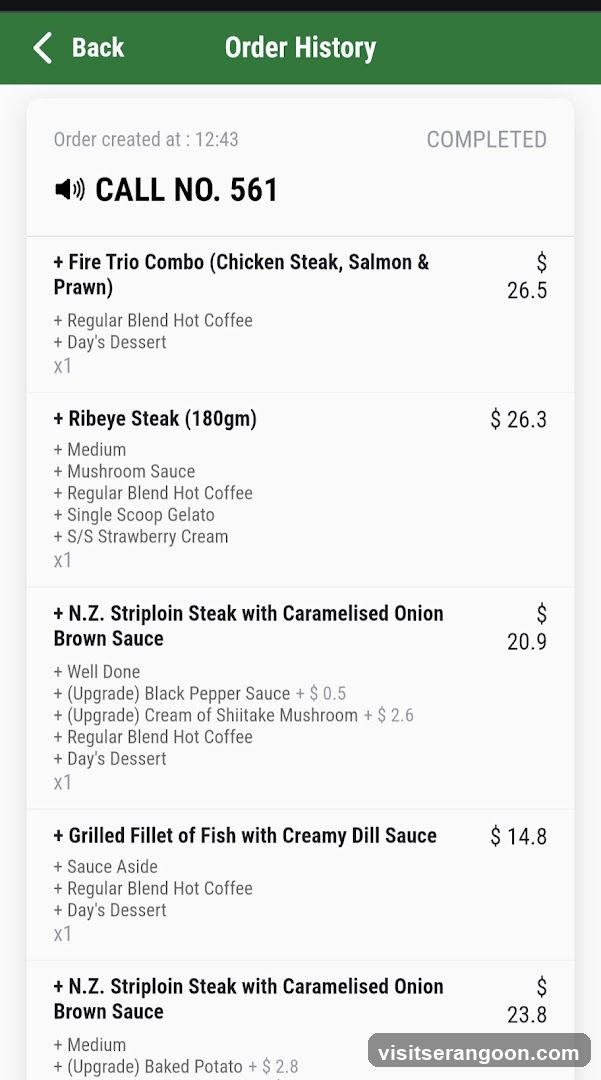
Task: Tap the $ 26.3 Ribeye price
Action: [x=518, y=419]
